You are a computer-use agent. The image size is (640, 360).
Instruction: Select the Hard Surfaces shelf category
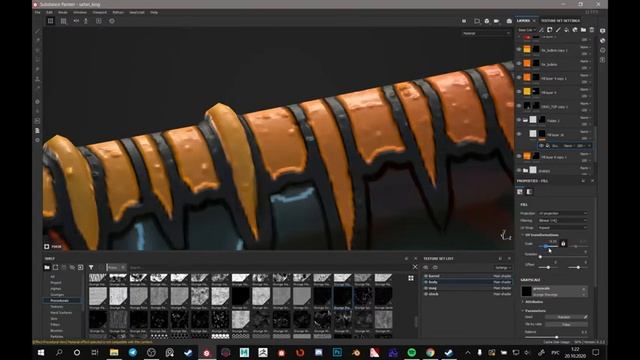(x=61, y=313)
